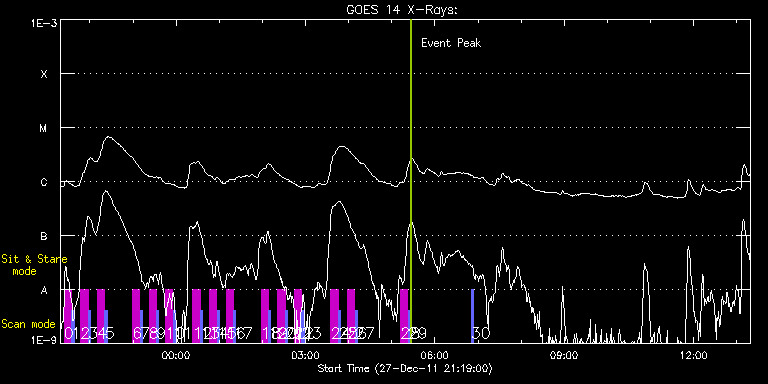
Task: Click the A flare class axis label
Action: click(44, 290)
